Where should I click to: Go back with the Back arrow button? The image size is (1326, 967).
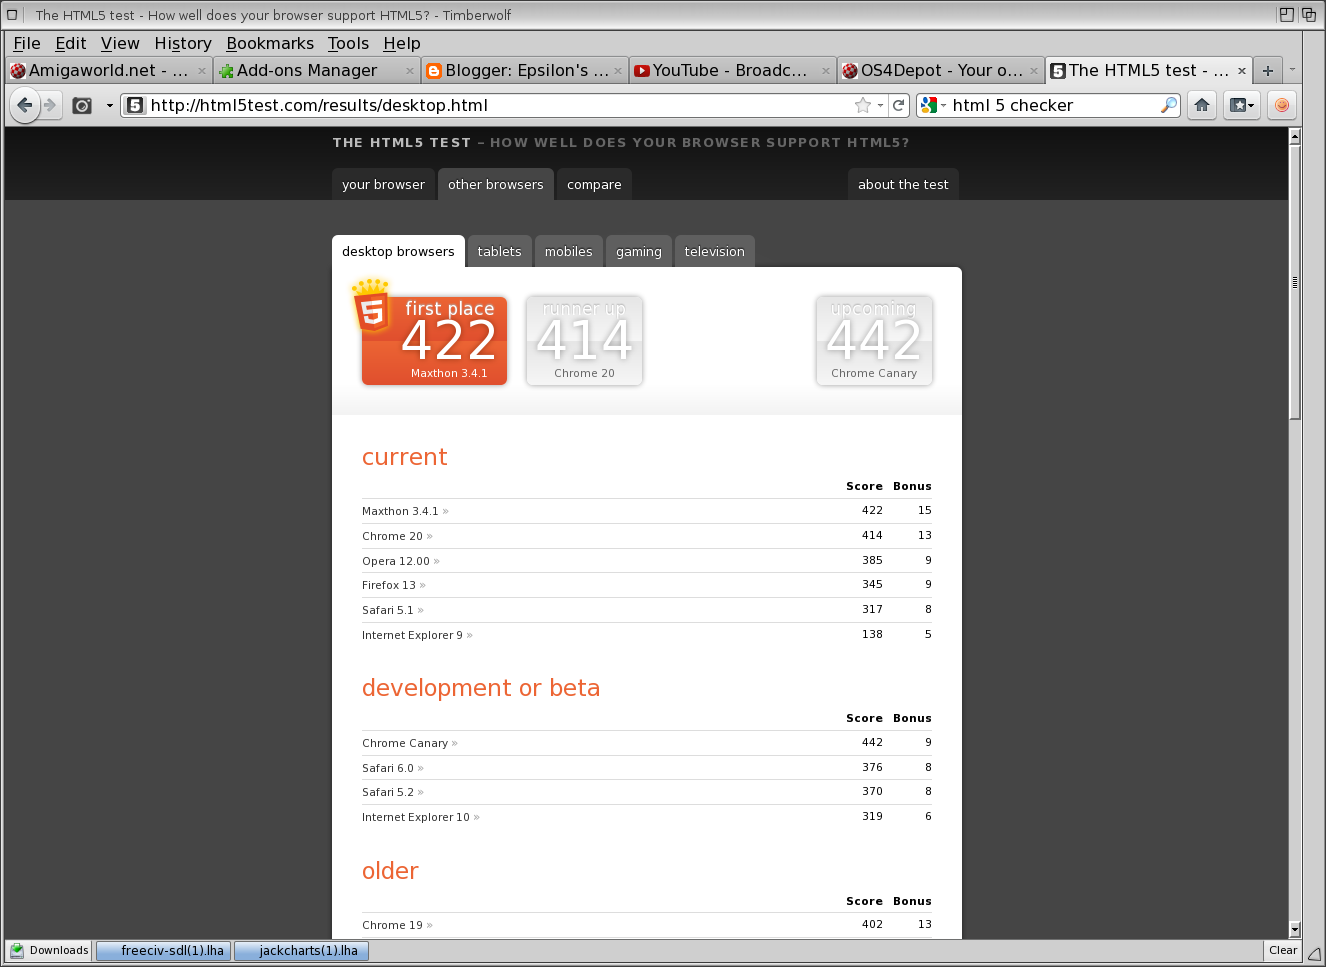coord(24,105)
